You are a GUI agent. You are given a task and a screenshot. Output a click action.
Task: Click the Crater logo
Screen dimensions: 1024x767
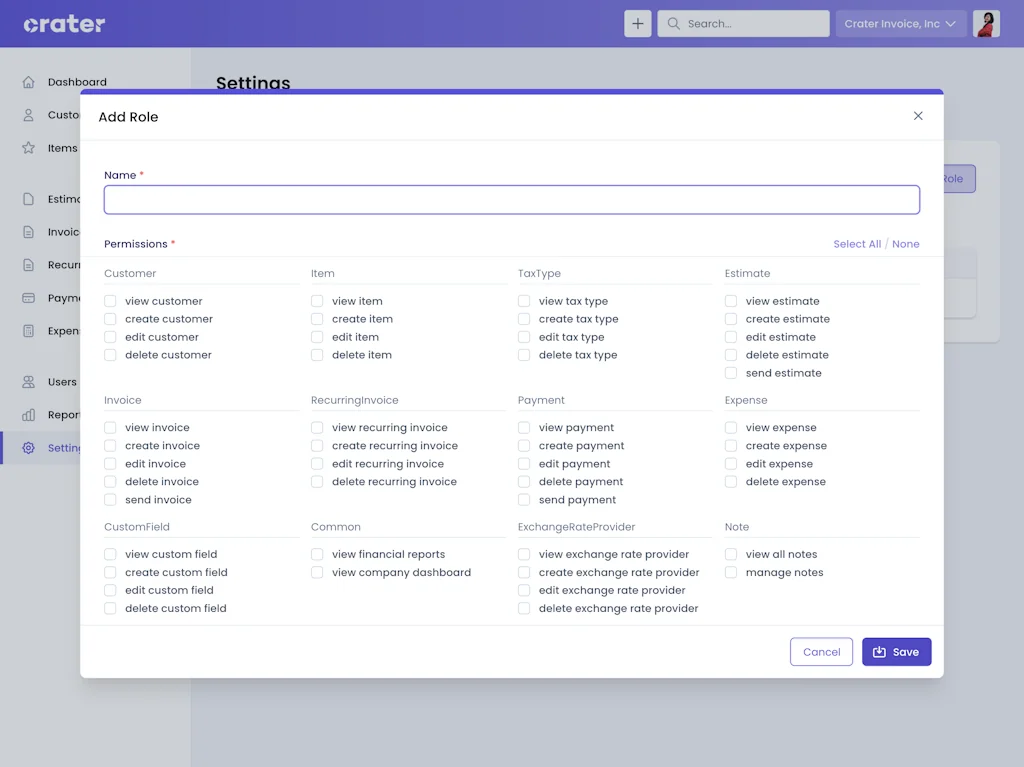tap(64, 24)
